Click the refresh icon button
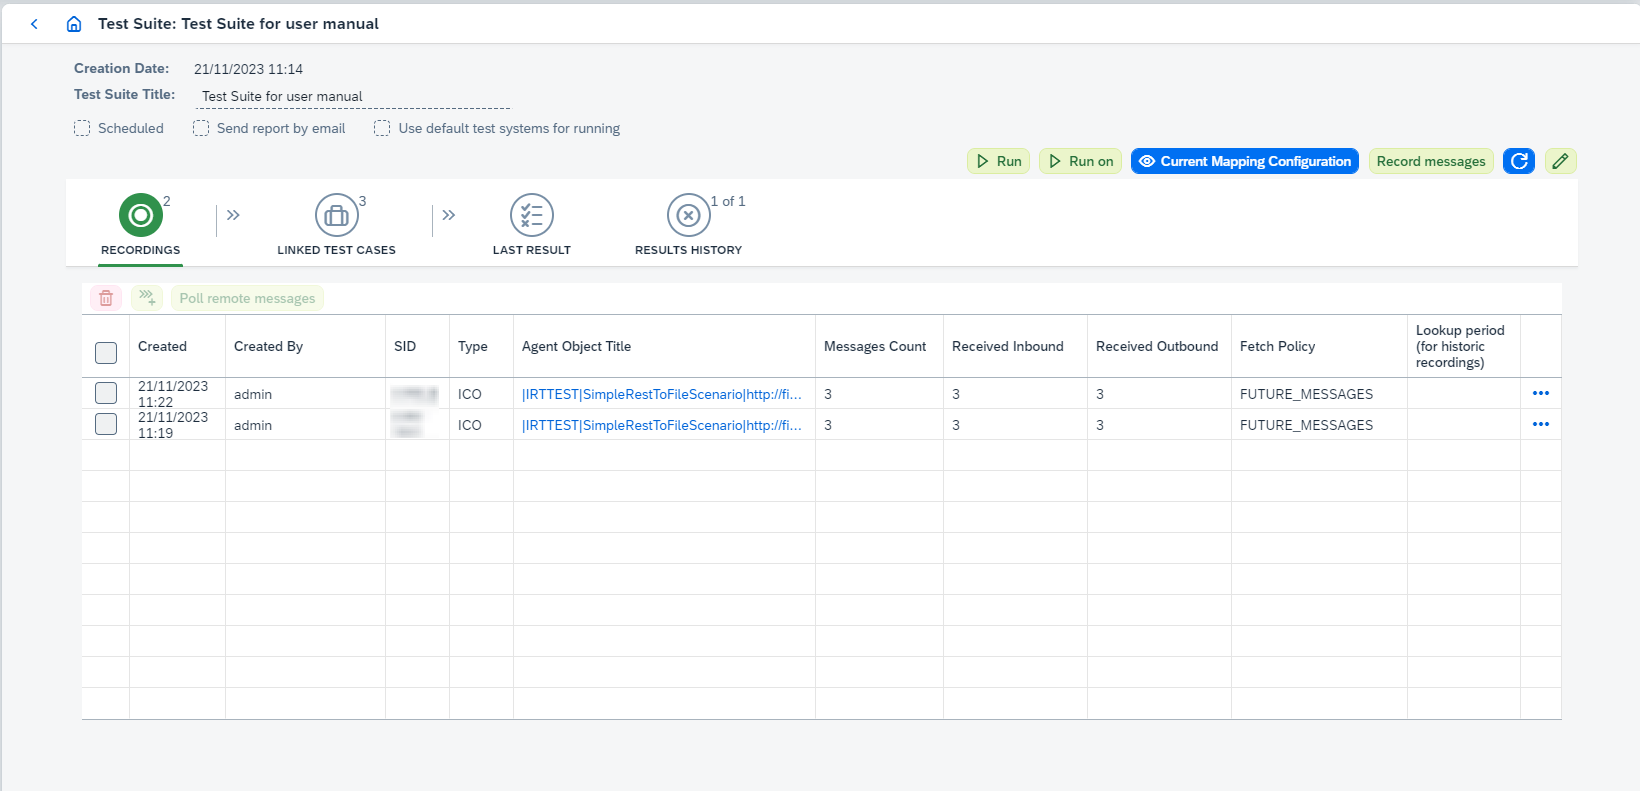Viewport: 1640px width, 791px height. click(x=1519, y=161)
